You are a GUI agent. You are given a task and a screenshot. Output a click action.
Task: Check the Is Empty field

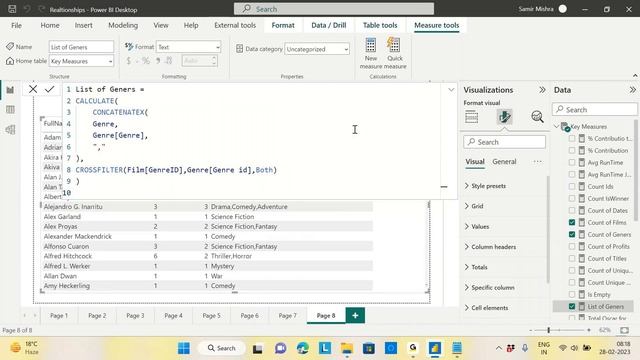pyautogui.click(x=572, y=294)
